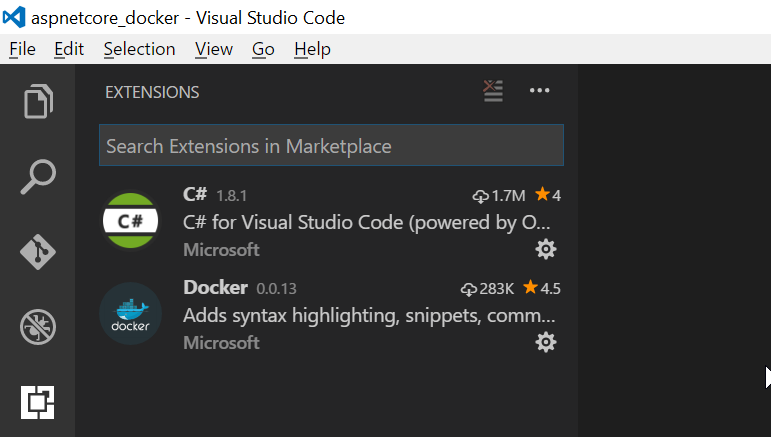Select the C# extension title
The height and width of the screenshot is (437, 771).
tap(195, 195)
